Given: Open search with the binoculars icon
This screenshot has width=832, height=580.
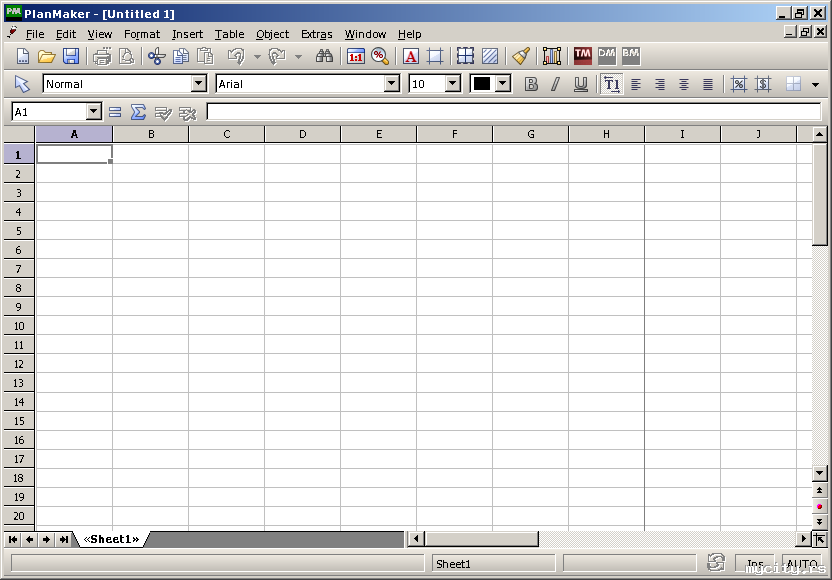Looking at the screenshot, I should 324,56.
